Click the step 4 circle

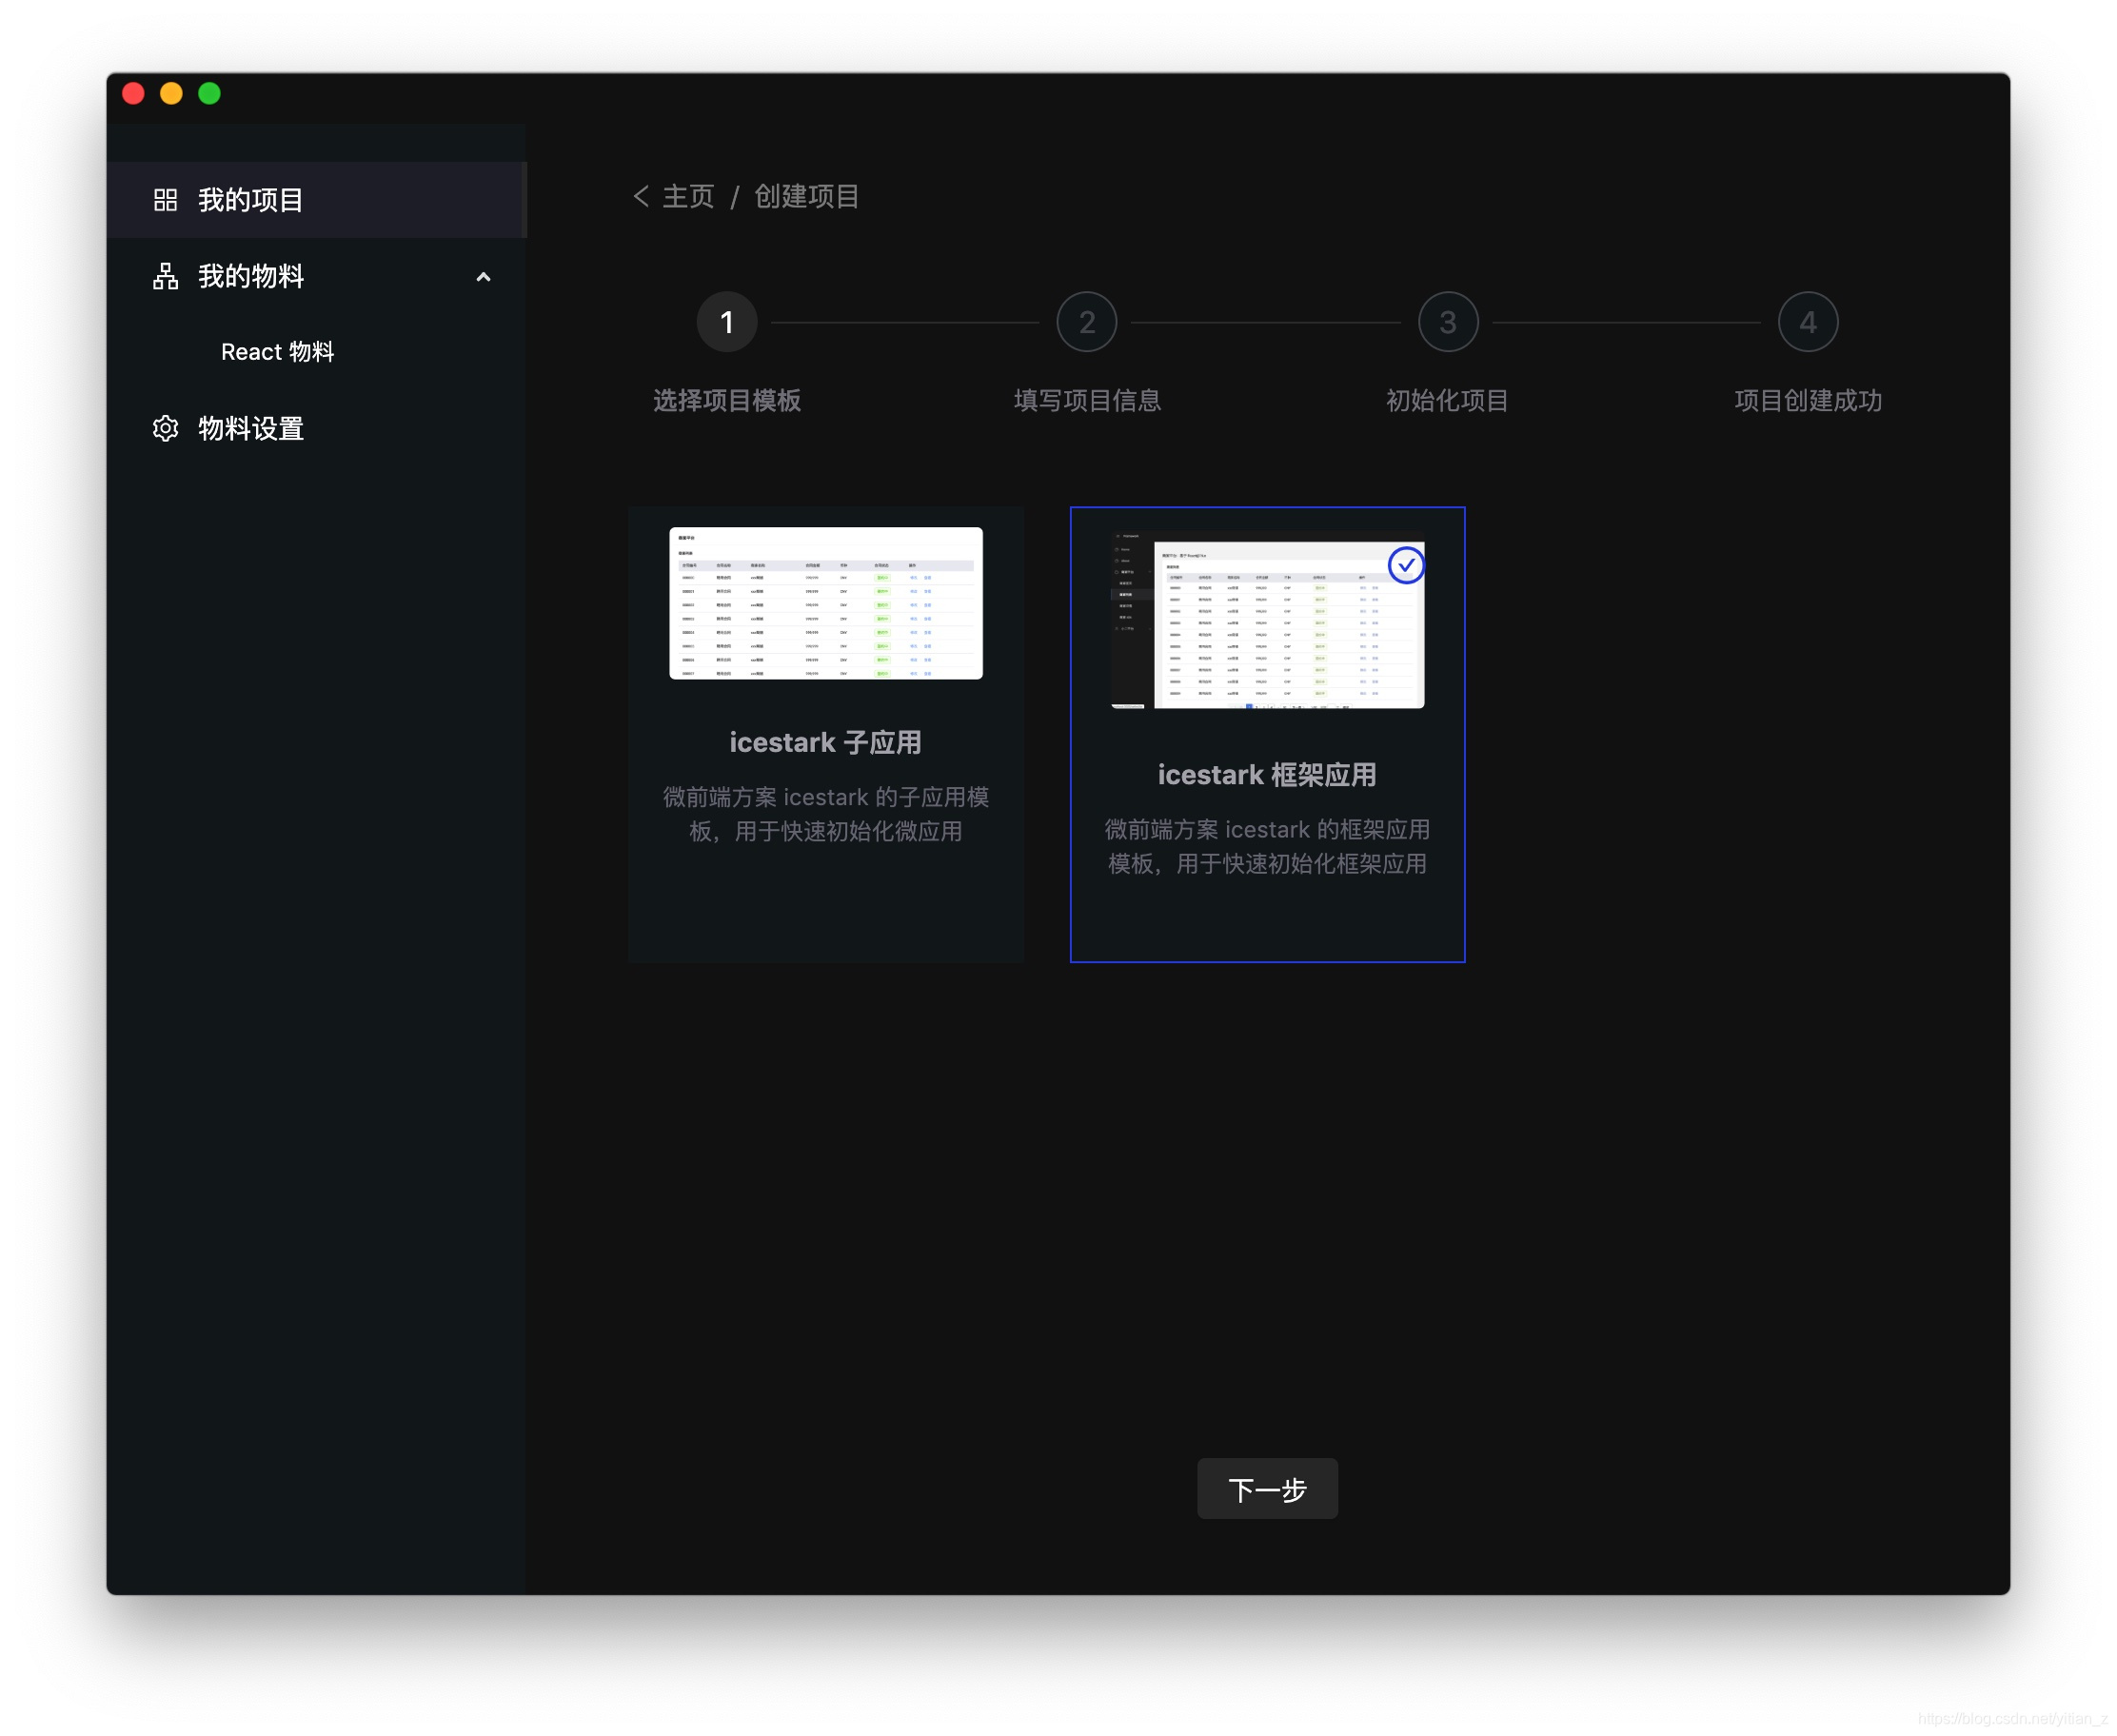pos(1807,322)
